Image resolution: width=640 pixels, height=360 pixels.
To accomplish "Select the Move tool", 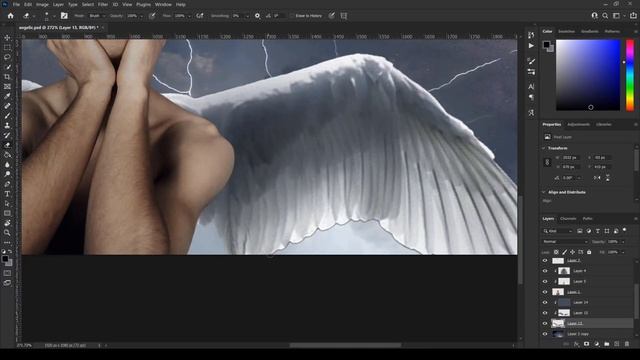I will click(x=7, y=38).
